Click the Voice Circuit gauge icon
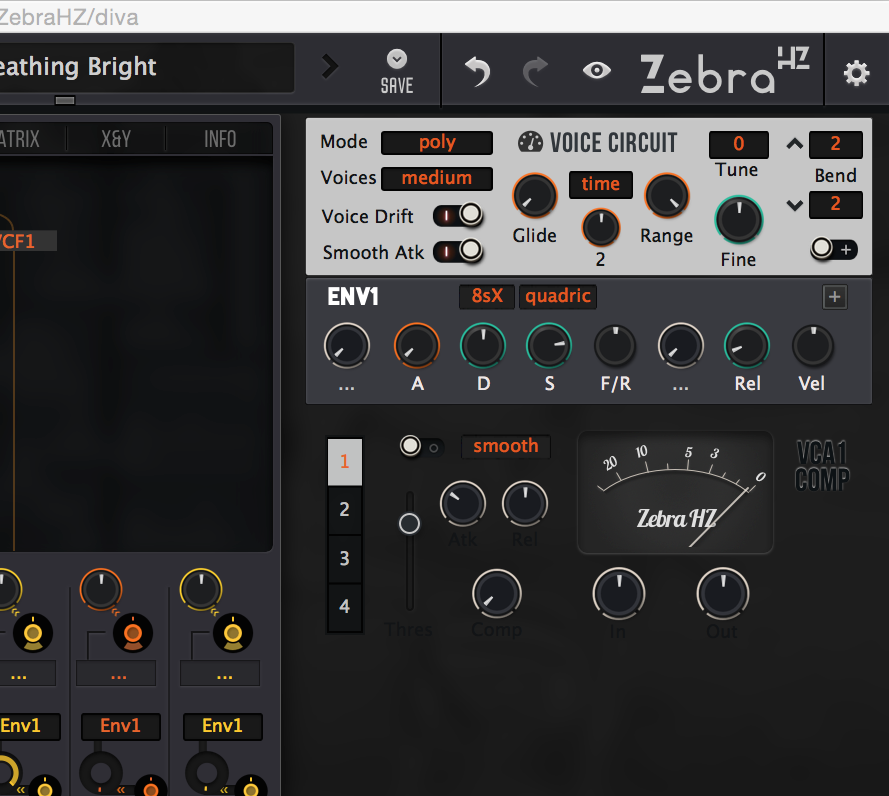The image size is (889, 796). point(530,142)
